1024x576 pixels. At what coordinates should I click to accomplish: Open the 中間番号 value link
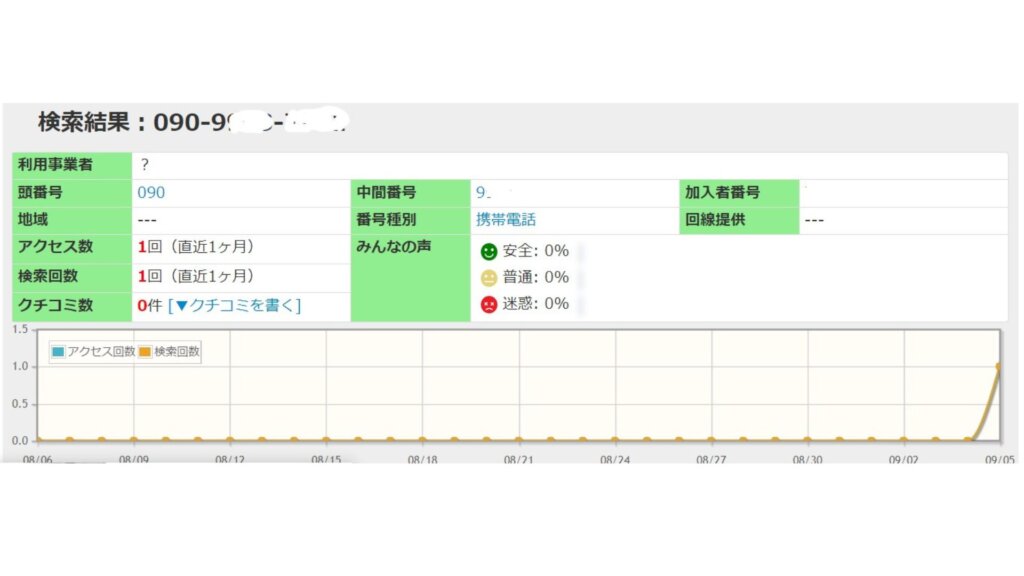point(483,193)
